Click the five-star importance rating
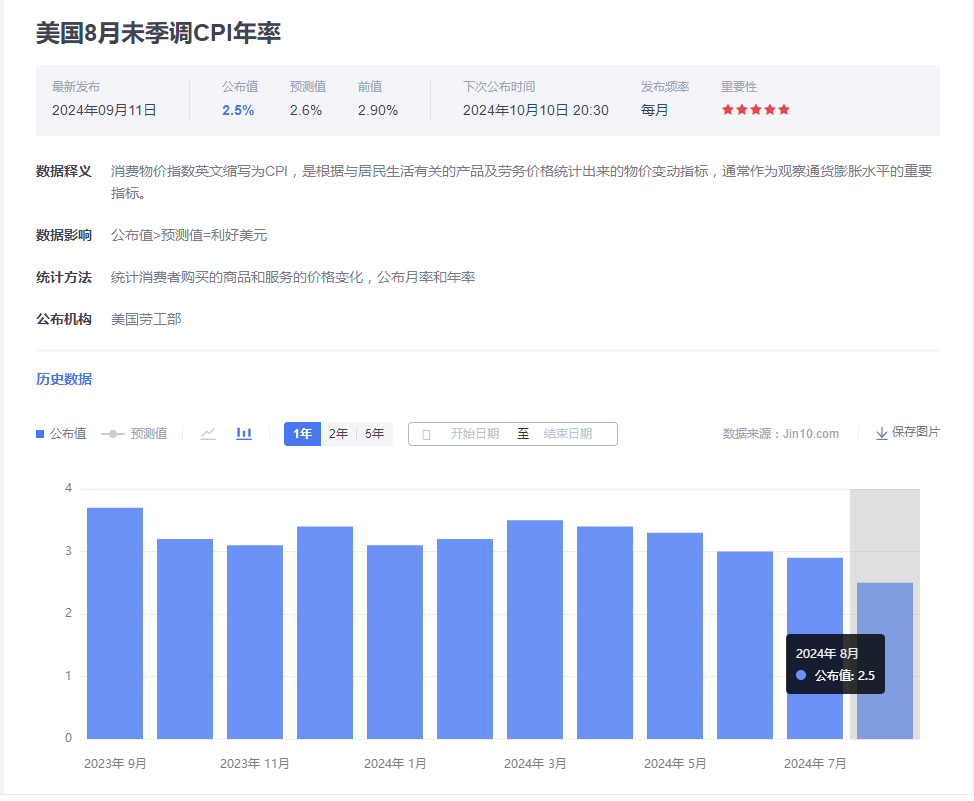Viewport: 974px width, 801px height. coord(755,110)
